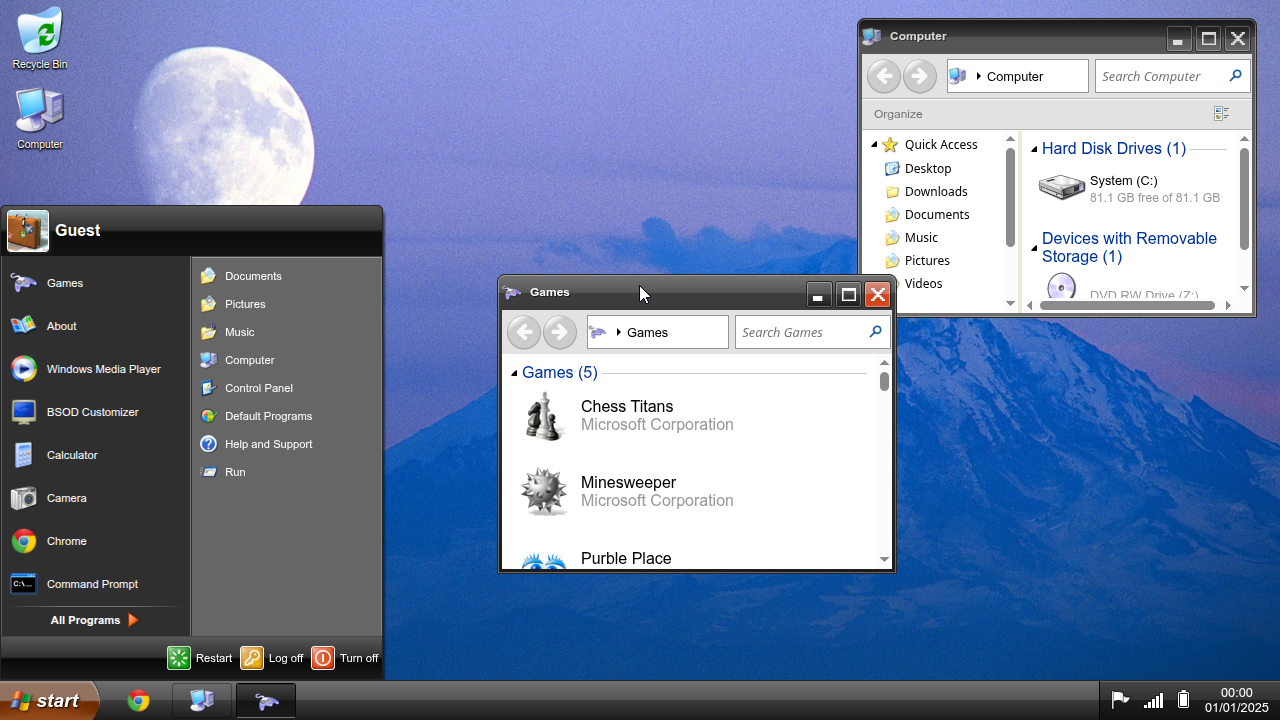Click the Turn off button
Image resolution: width=1280 pixels, height=720 pixels.
tap(345, 657)
